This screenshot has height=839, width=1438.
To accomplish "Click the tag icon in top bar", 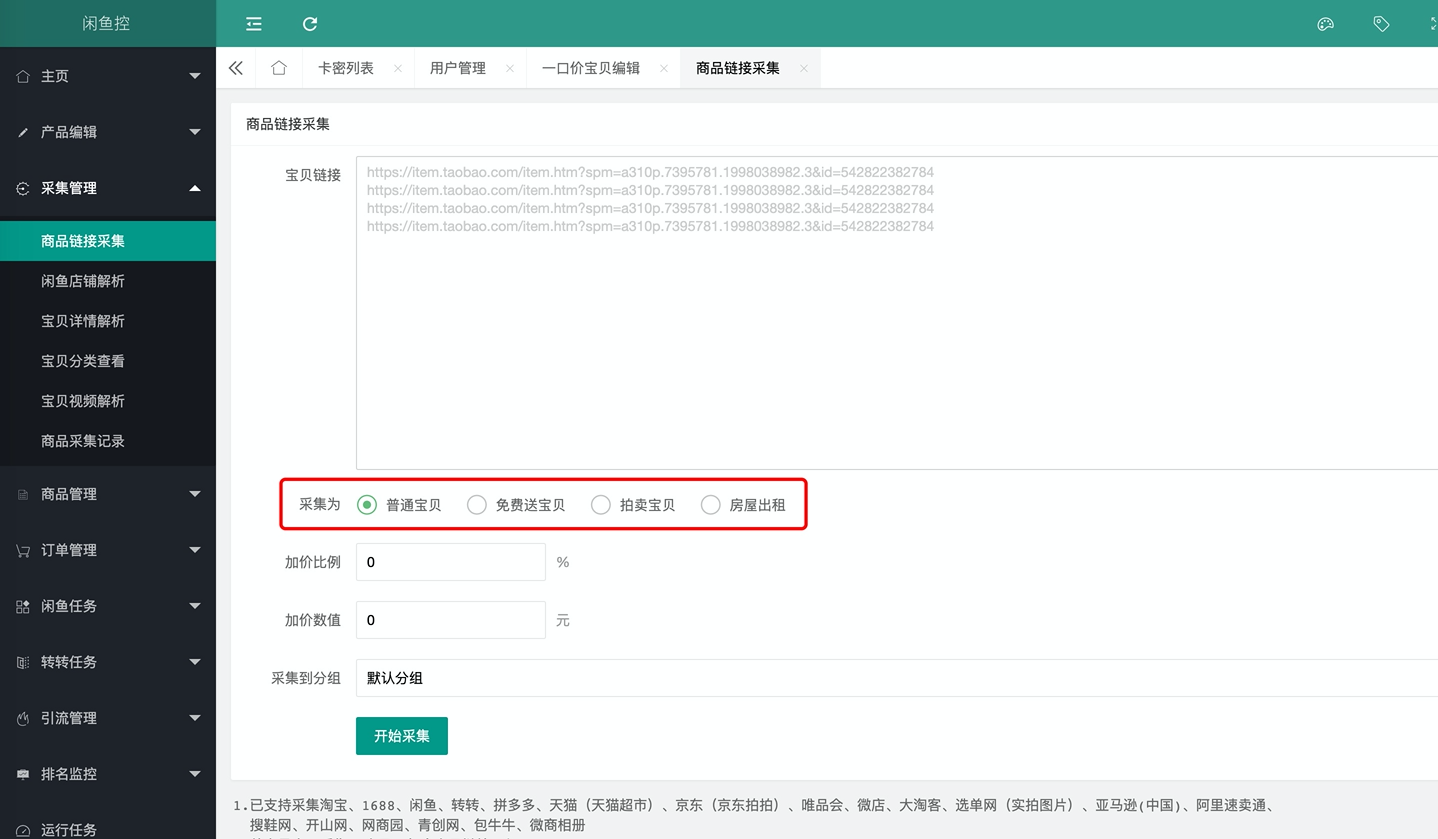I will pyautogui.click(x=1381, y=22).
